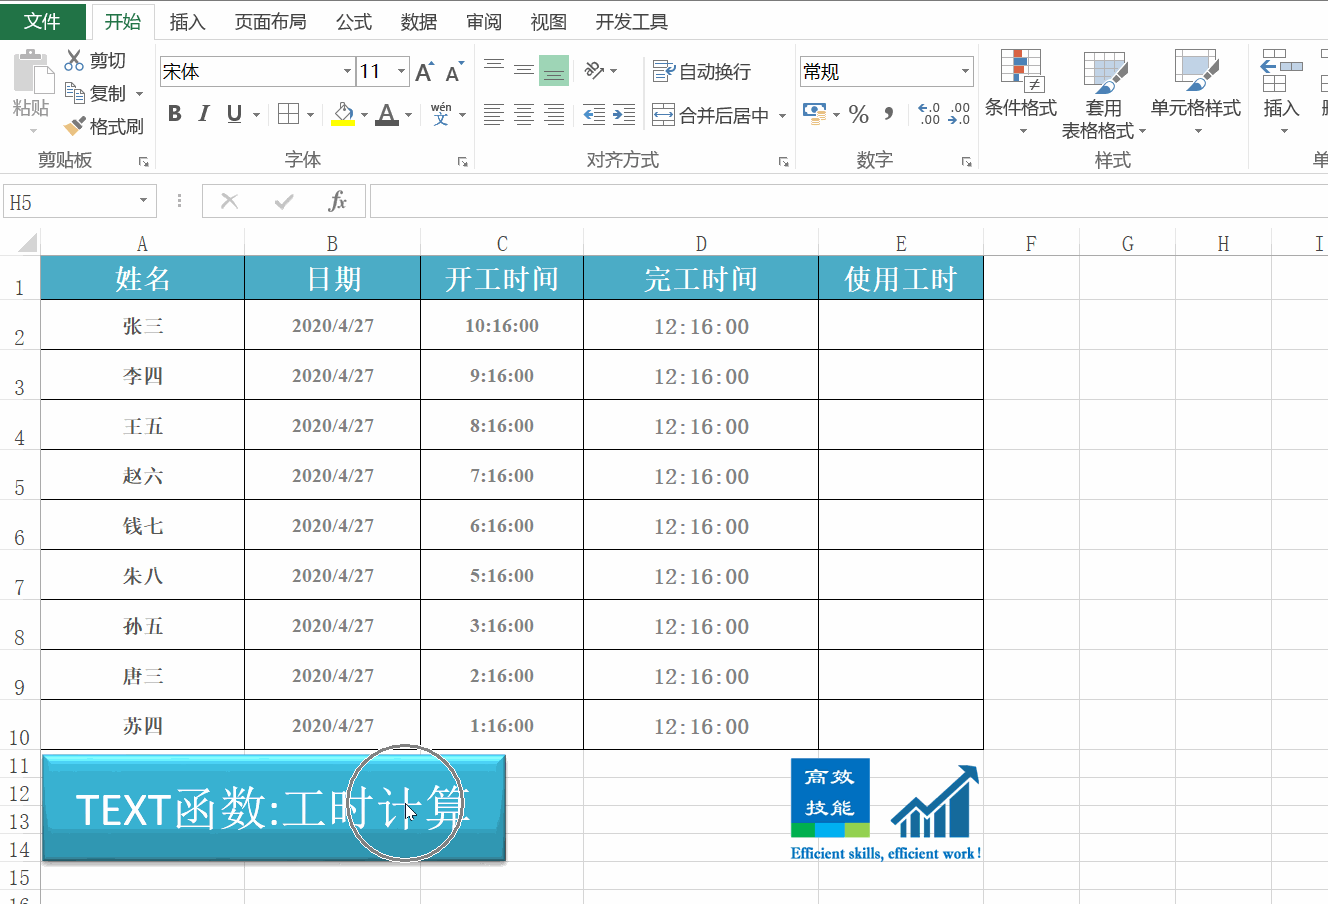Image resolution: width=1328 pixels, height=904 pixels.
Task: Expand the underline style dropdown arrow
Action: [x=257, y=115]
